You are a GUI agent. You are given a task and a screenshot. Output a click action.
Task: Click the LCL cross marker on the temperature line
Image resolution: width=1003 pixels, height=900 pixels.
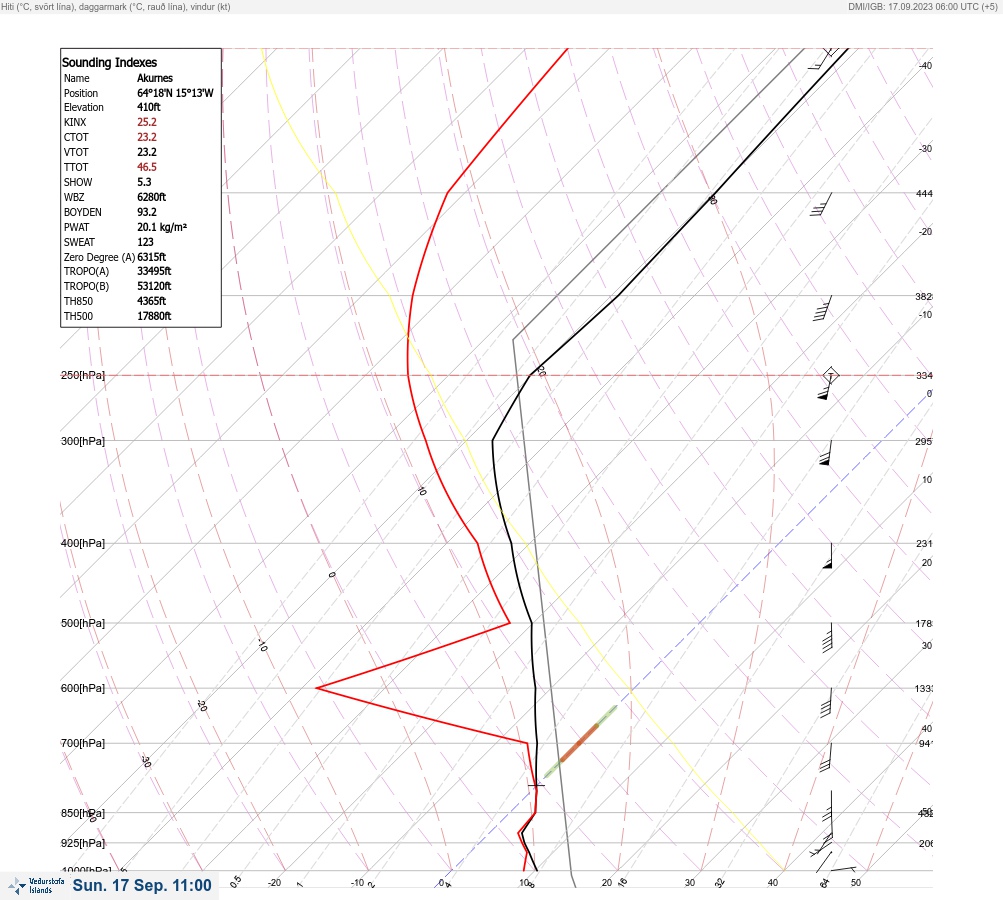[536, 785]
